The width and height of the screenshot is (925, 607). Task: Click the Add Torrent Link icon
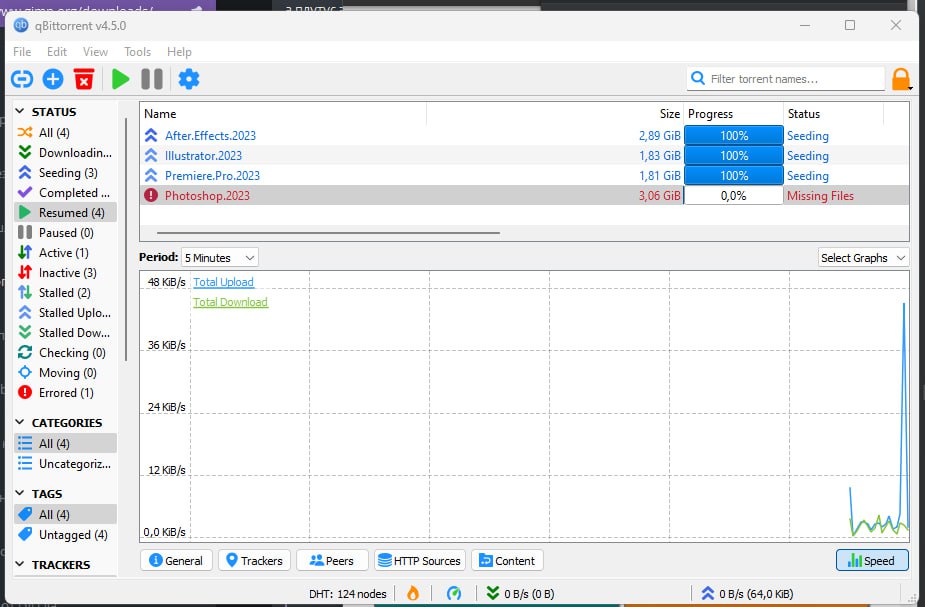(22, 79)
